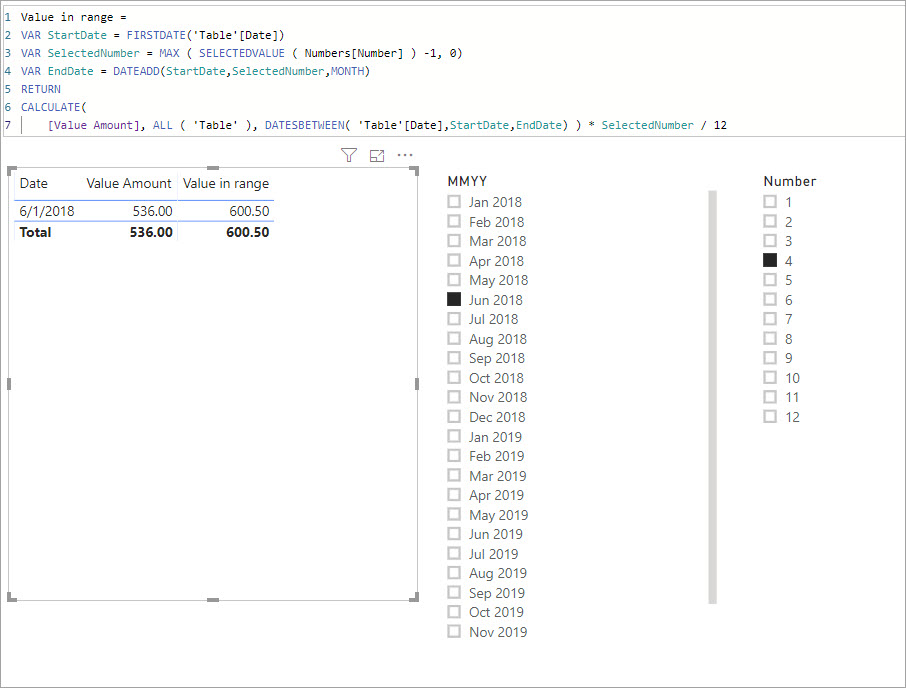
Task: Select Number 10 checkbox
Action: coord(770,377)
